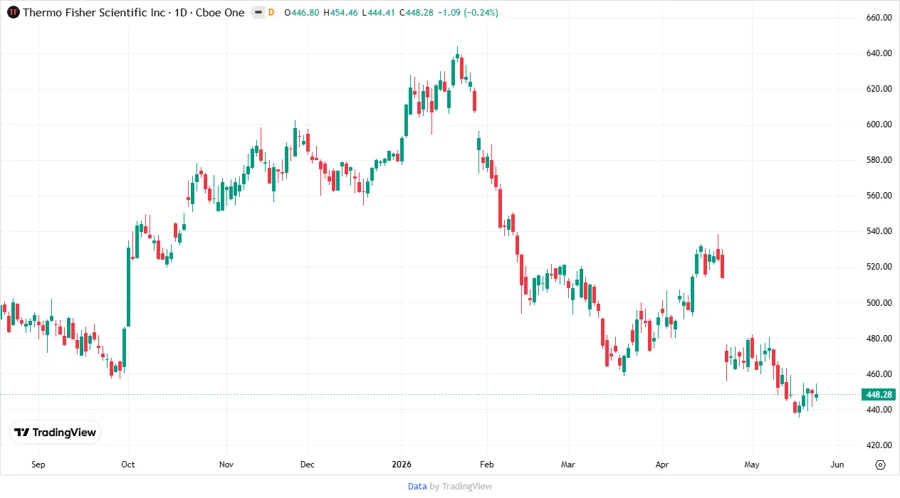Click the 600.00 price axis label

(879, 124)
